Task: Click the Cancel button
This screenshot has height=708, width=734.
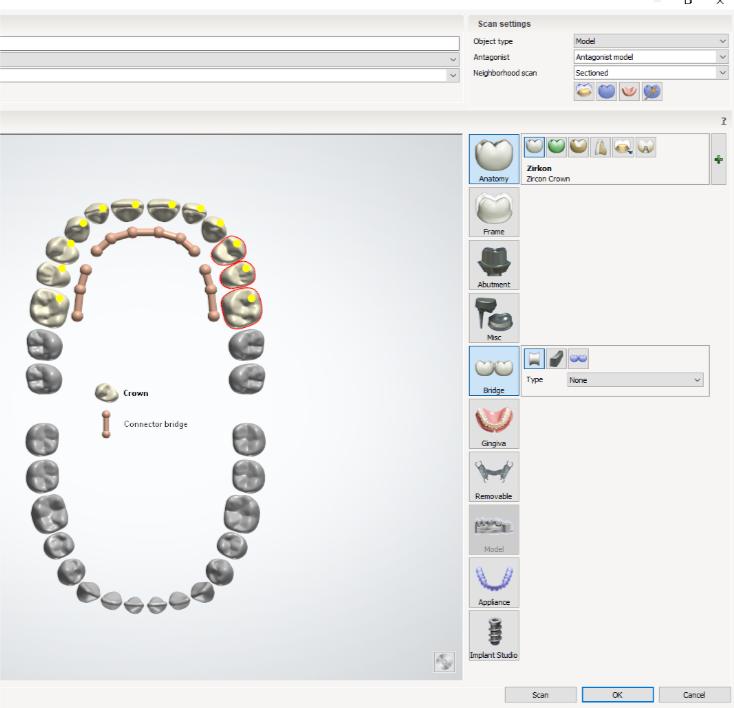Action: tap(694, 695)
